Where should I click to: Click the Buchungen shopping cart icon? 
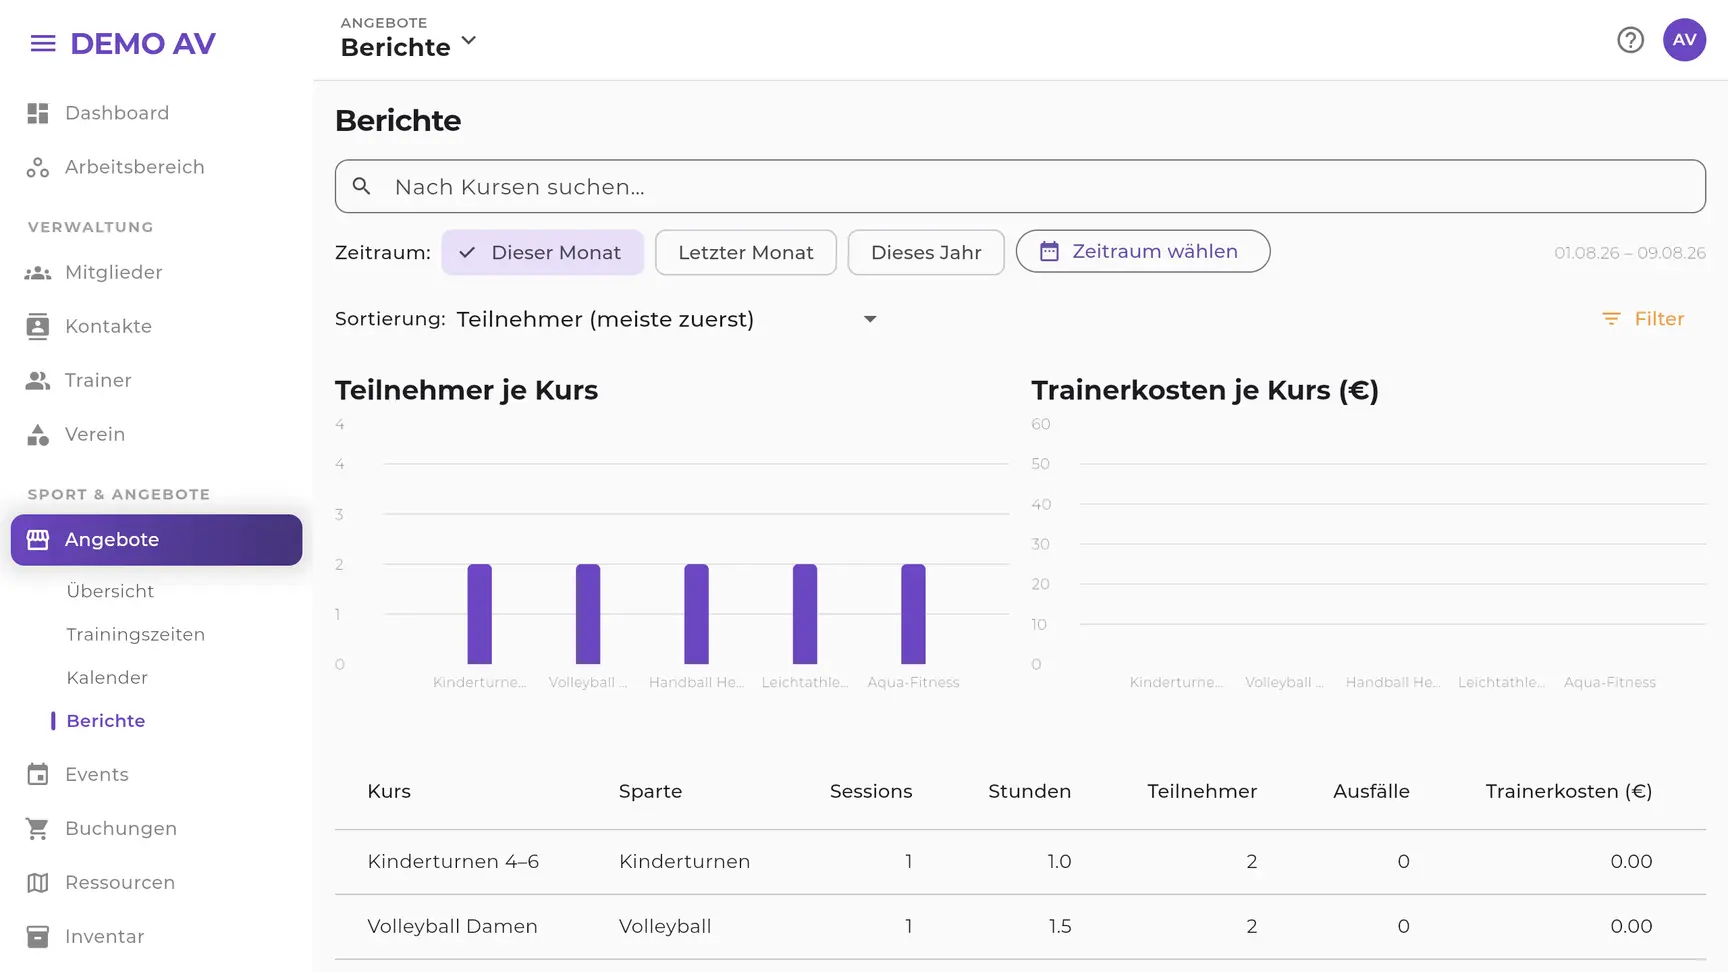point(38,828)
